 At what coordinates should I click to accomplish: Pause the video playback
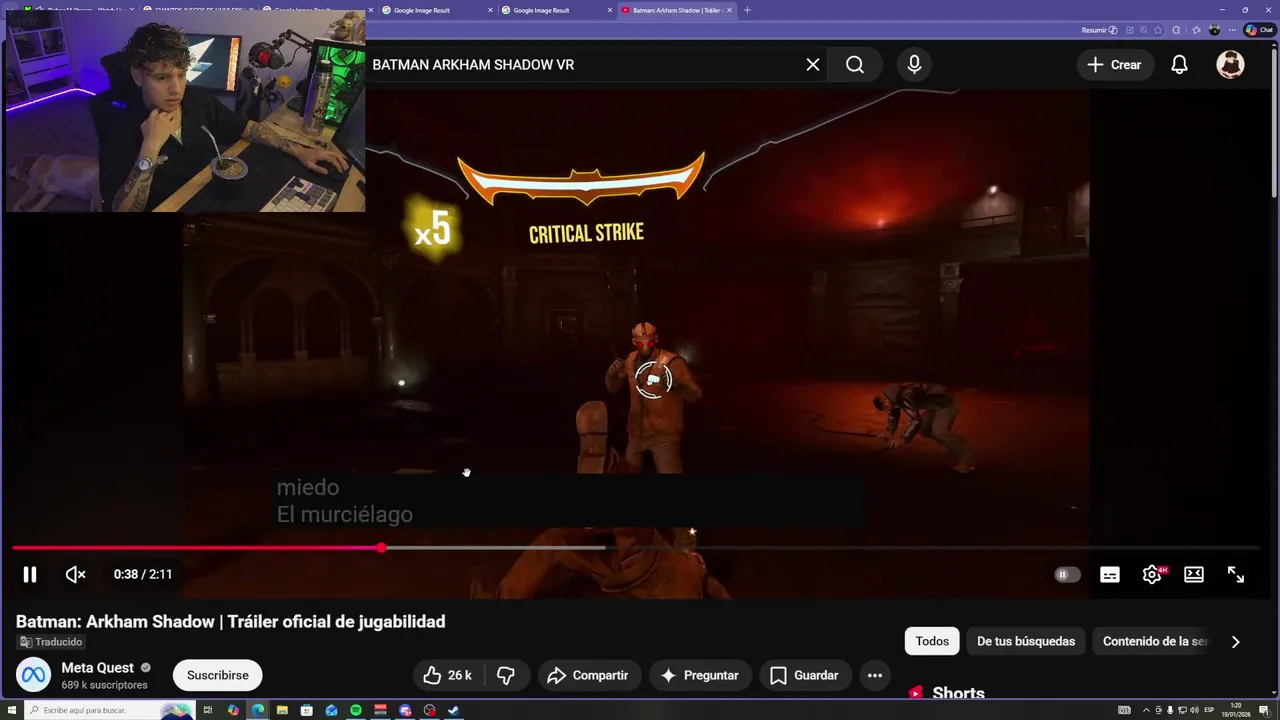(30, 574)
